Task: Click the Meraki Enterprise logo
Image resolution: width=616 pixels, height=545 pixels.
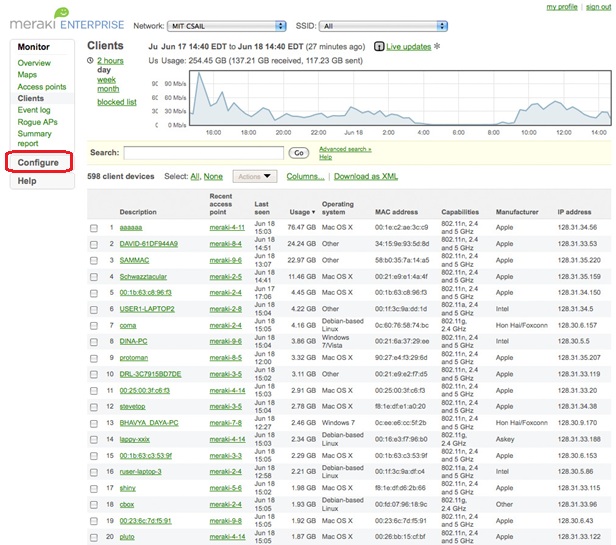Action: tap(67, 19)
